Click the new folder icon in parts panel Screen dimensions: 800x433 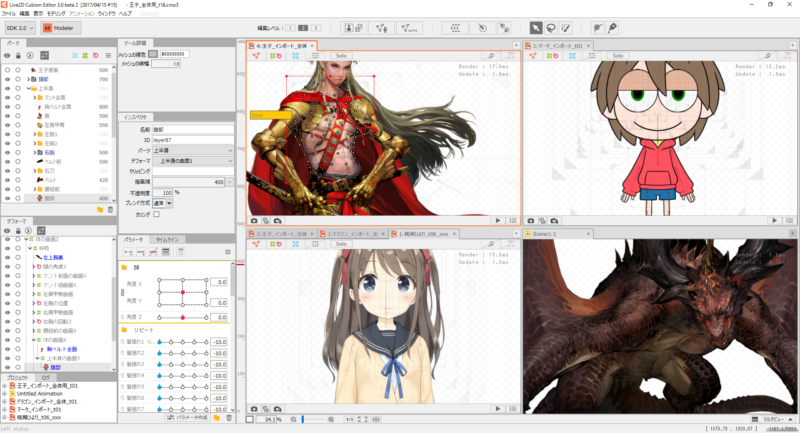(x=99, y=209)
